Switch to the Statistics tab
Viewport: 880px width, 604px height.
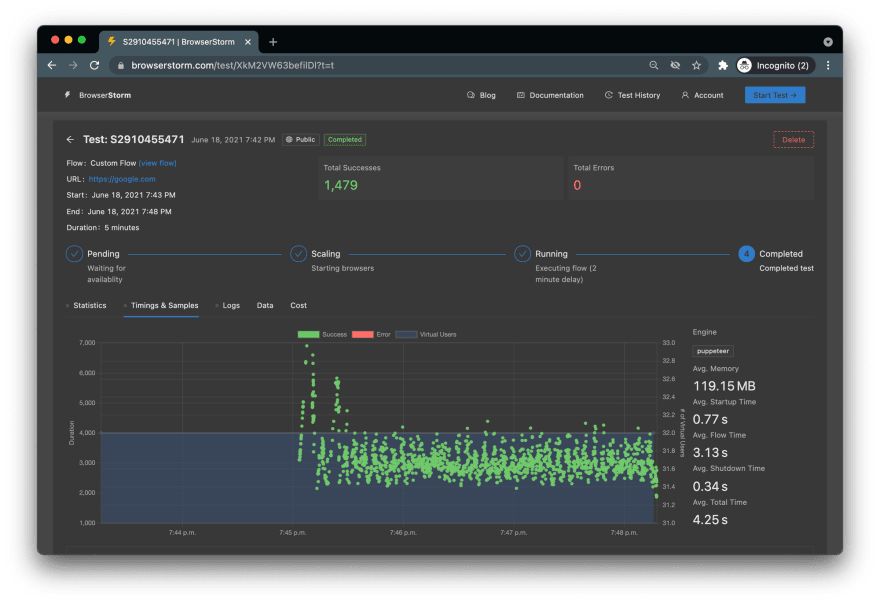[x=89, y=305]
